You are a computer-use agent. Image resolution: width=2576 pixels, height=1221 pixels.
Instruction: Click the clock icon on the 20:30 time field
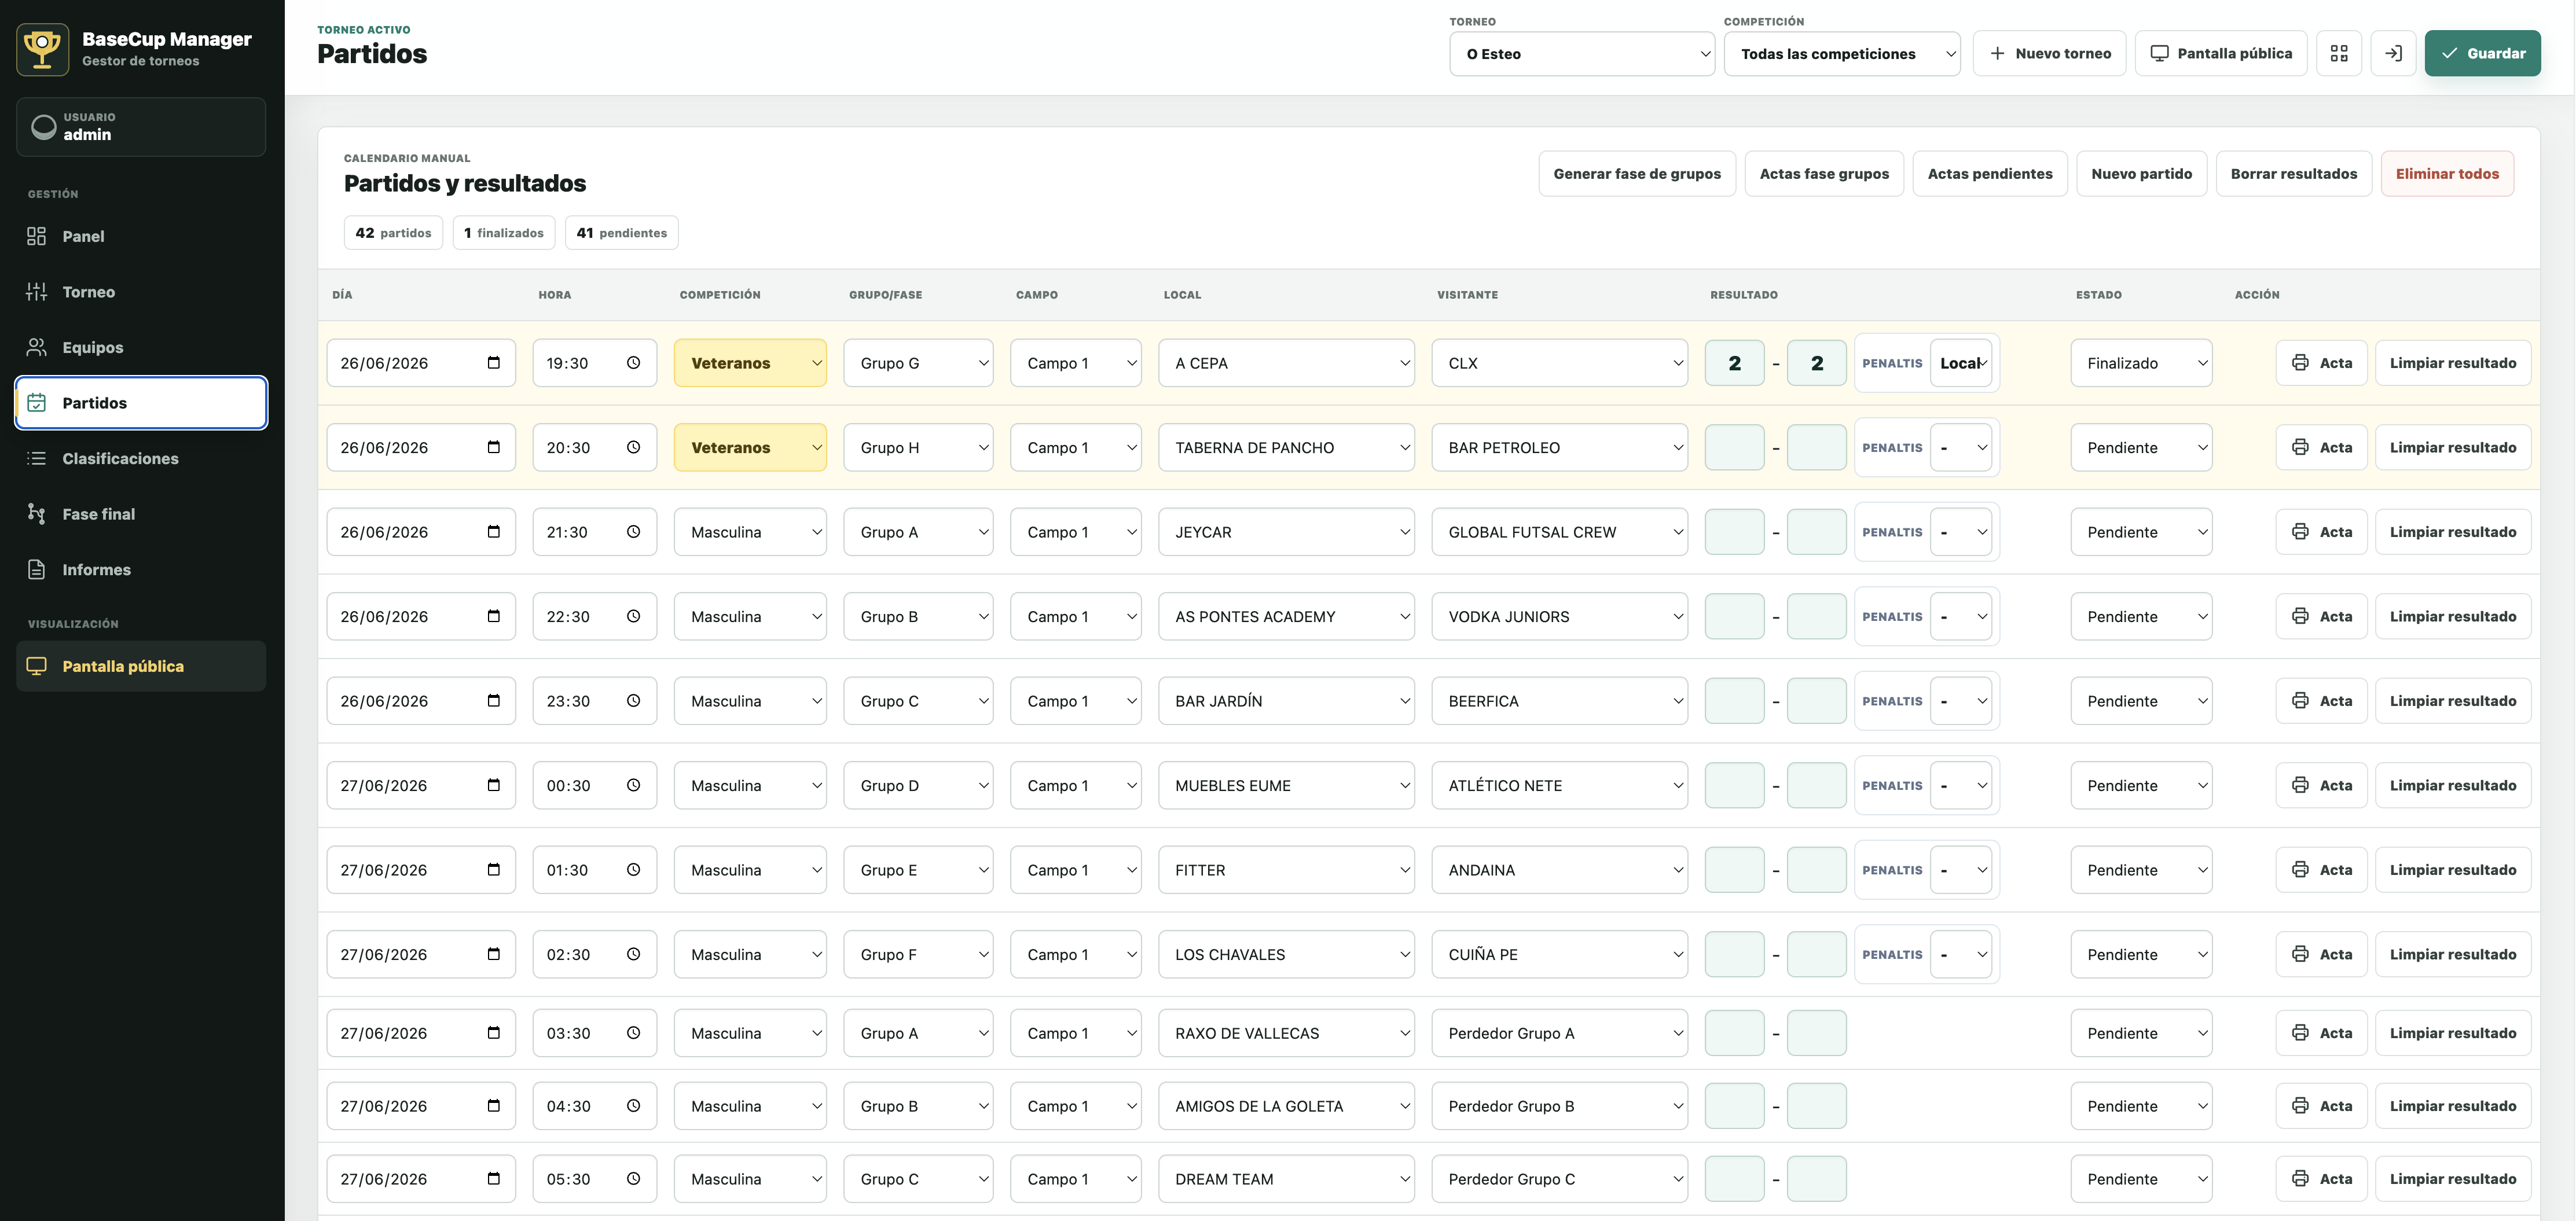(x=633, y=447)
